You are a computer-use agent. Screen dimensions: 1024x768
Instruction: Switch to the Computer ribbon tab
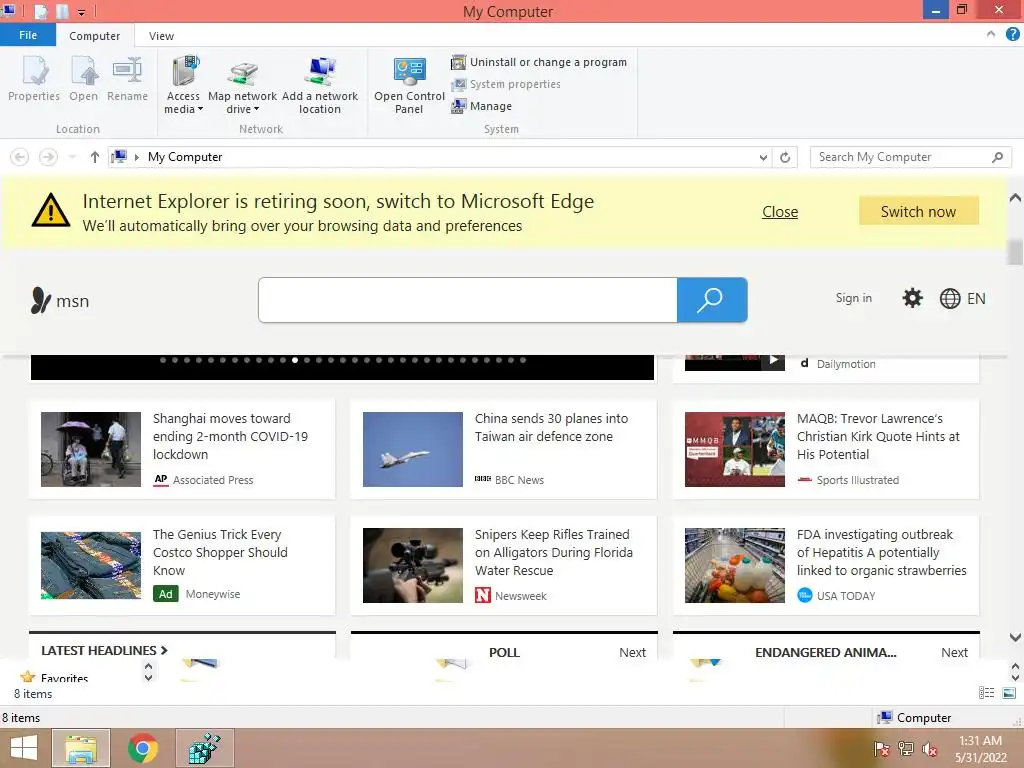[x=95, y=36]
